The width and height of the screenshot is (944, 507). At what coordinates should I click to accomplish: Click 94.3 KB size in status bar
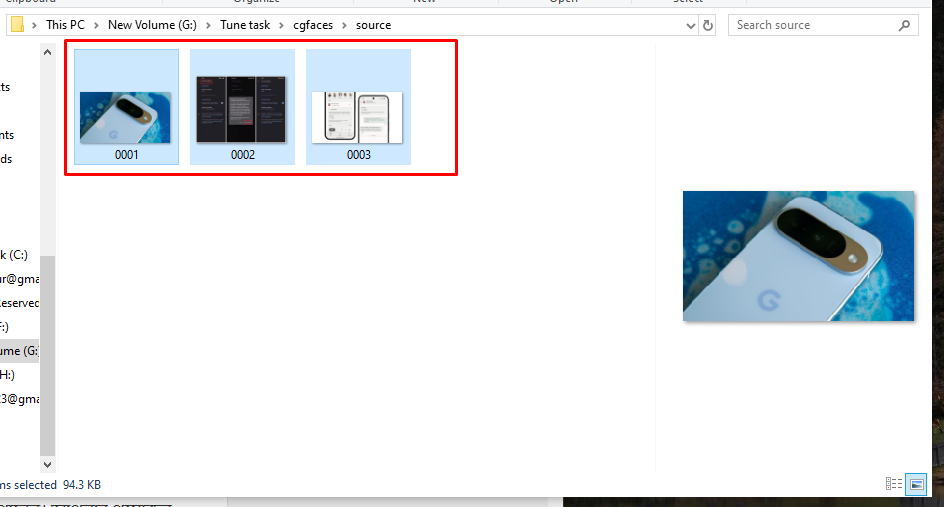(82, 485)
